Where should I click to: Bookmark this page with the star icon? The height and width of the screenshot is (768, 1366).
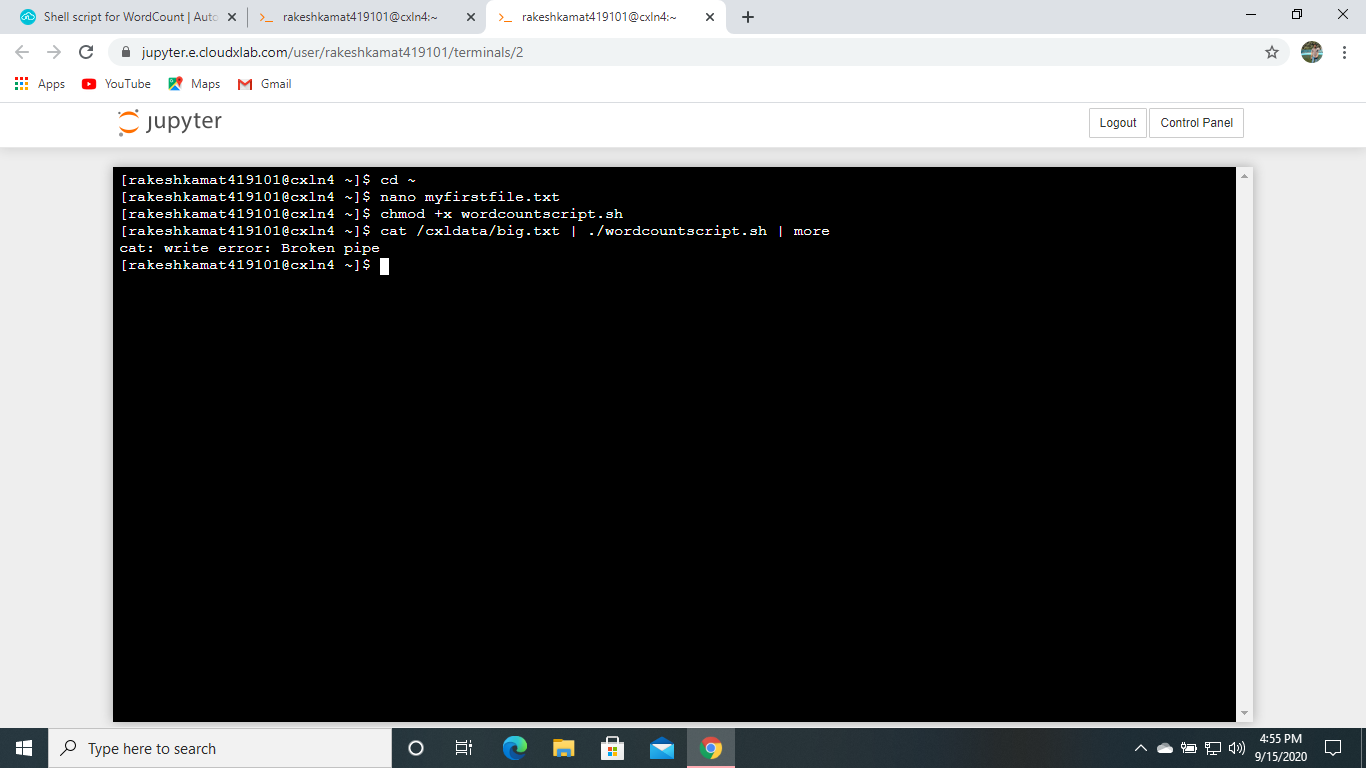coord(1272,52)
